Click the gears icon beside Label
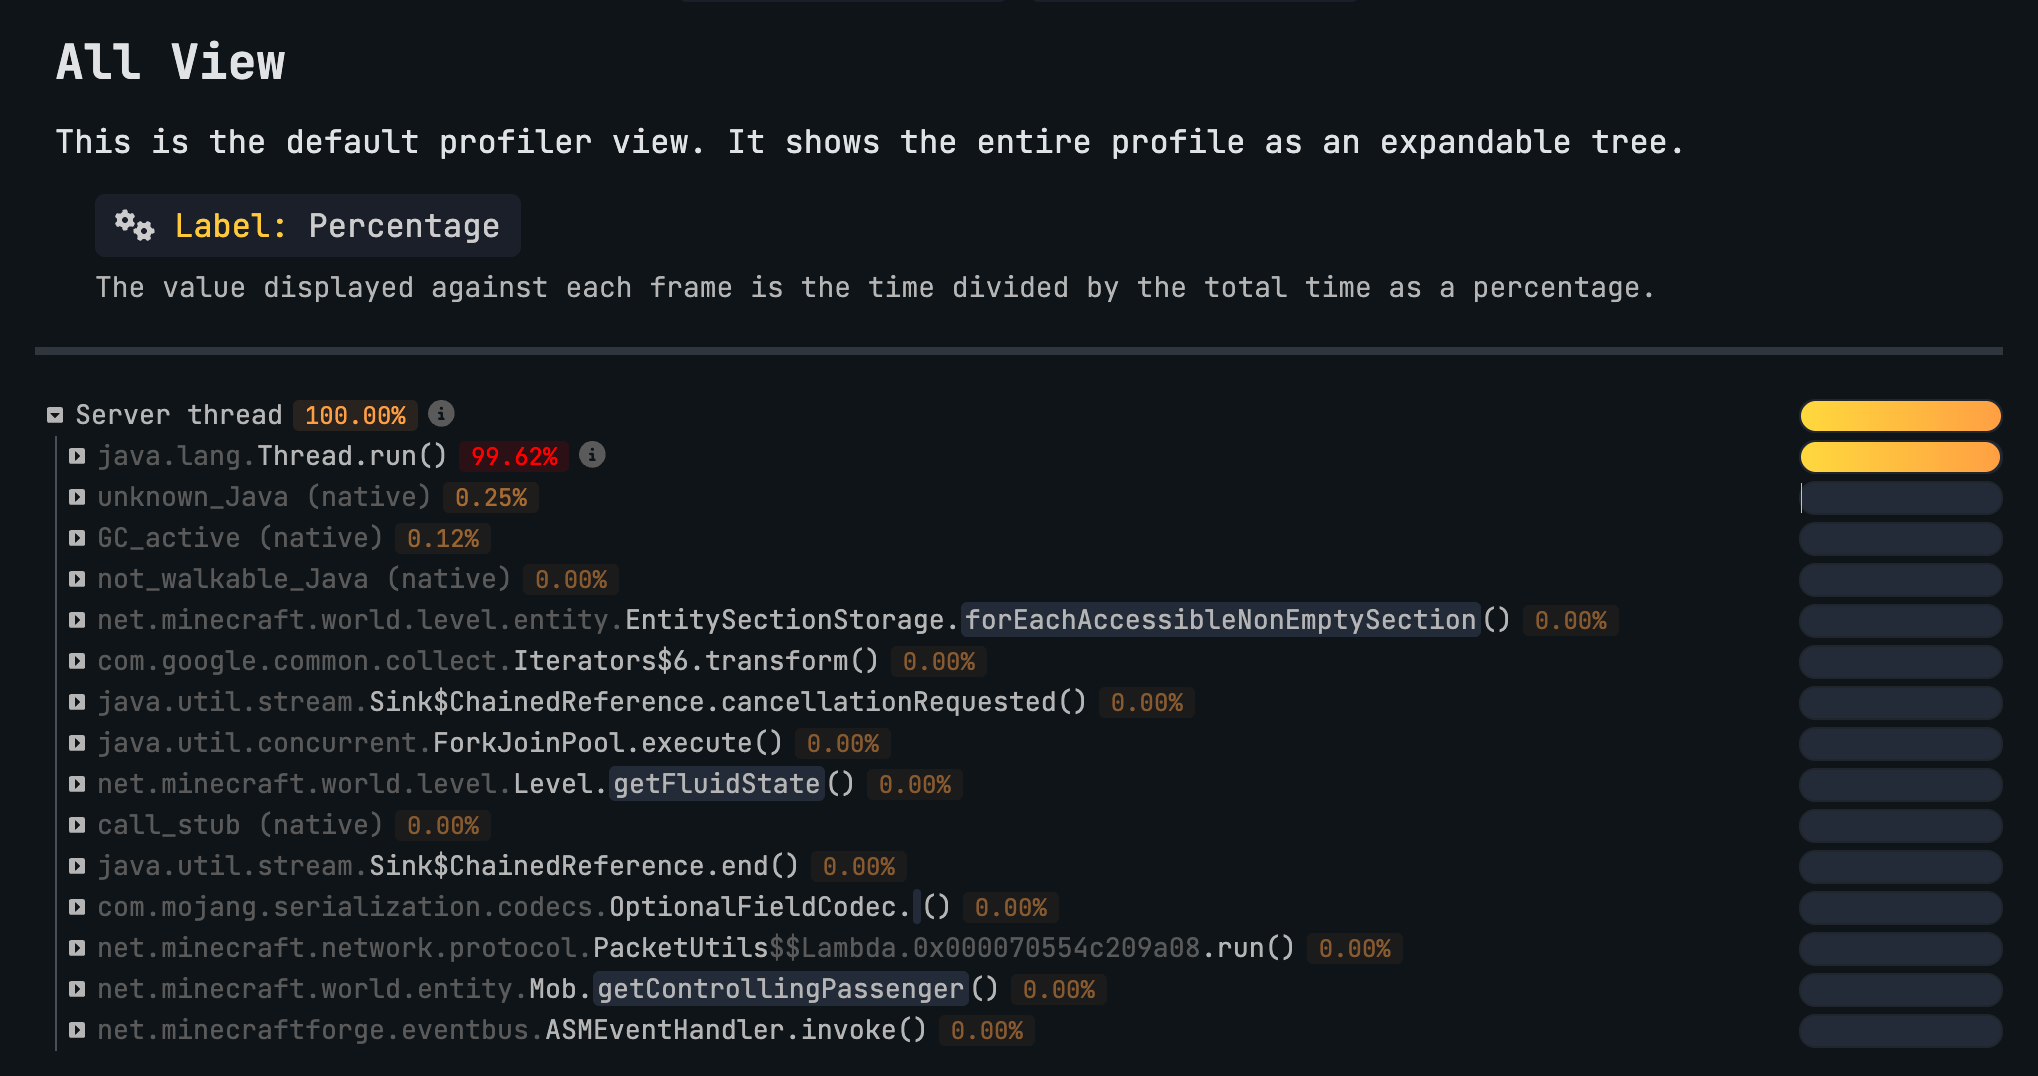 [x=134, y=226]
